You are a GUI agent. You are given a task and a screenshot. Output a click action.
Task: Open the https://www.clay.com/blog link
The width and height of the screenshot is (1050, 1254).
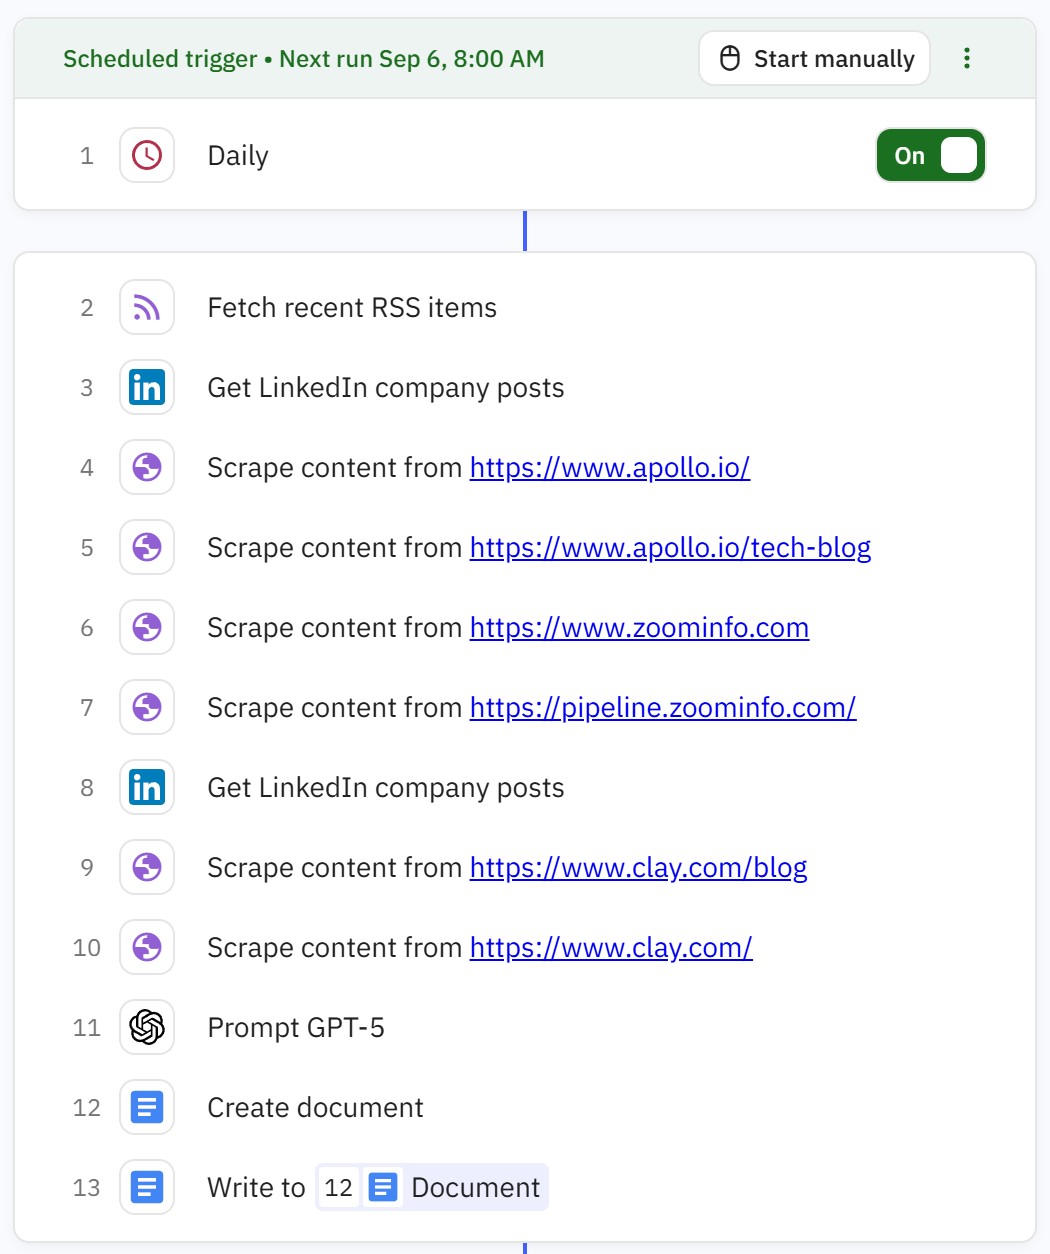(x=638, y=867)
